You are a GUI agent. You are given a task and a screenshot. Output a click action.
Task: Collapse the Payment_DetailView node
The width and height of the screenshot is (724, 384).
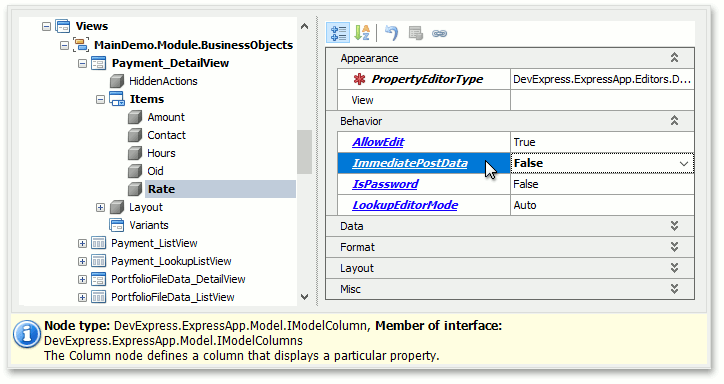(82, 63)
